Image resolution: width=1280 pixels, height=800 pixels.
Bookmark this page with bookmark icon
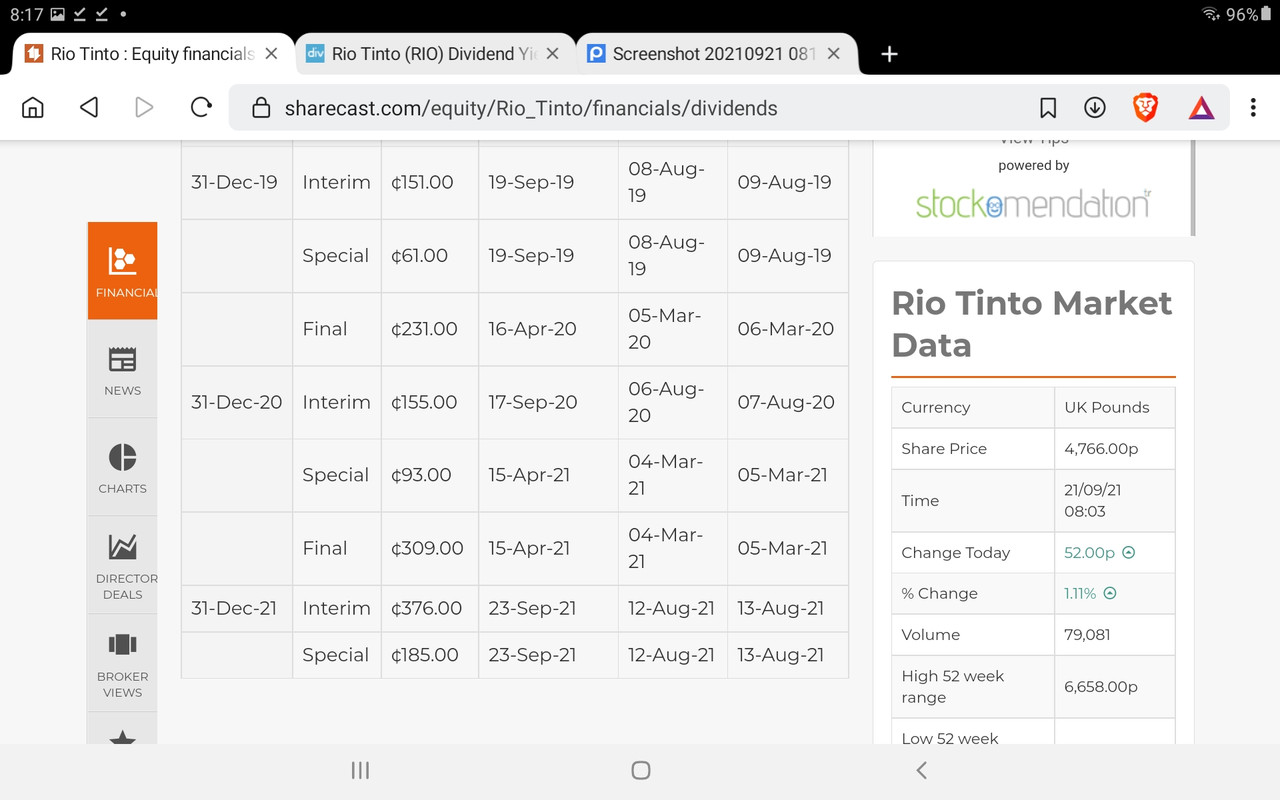tap(1048, 108)
